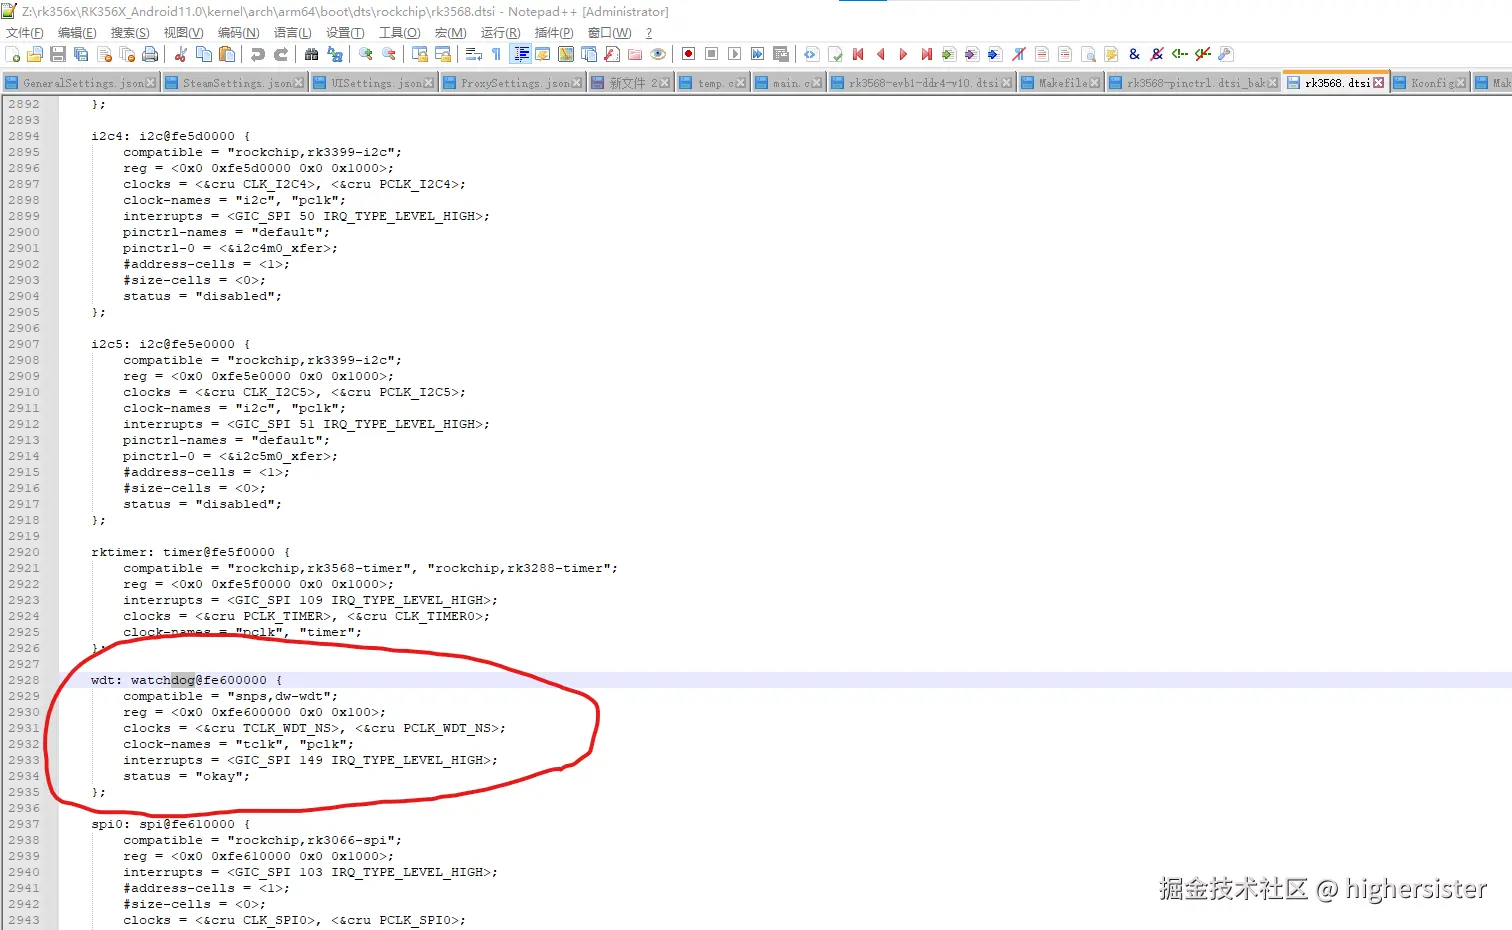Click the i2c4: i2c@fe5d0000 line

170,136
